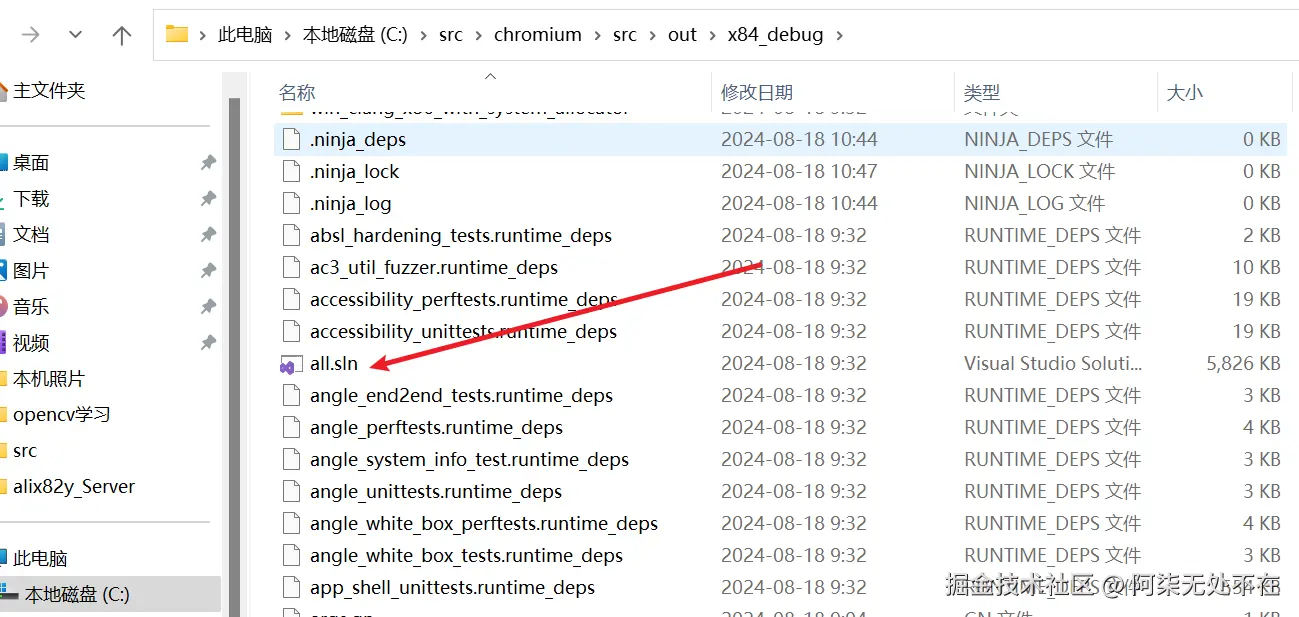This screenshot has width=1299, height=617.
Task: Click angle_unittests.runtime_deps file icon
Action: tap(291, 492)
